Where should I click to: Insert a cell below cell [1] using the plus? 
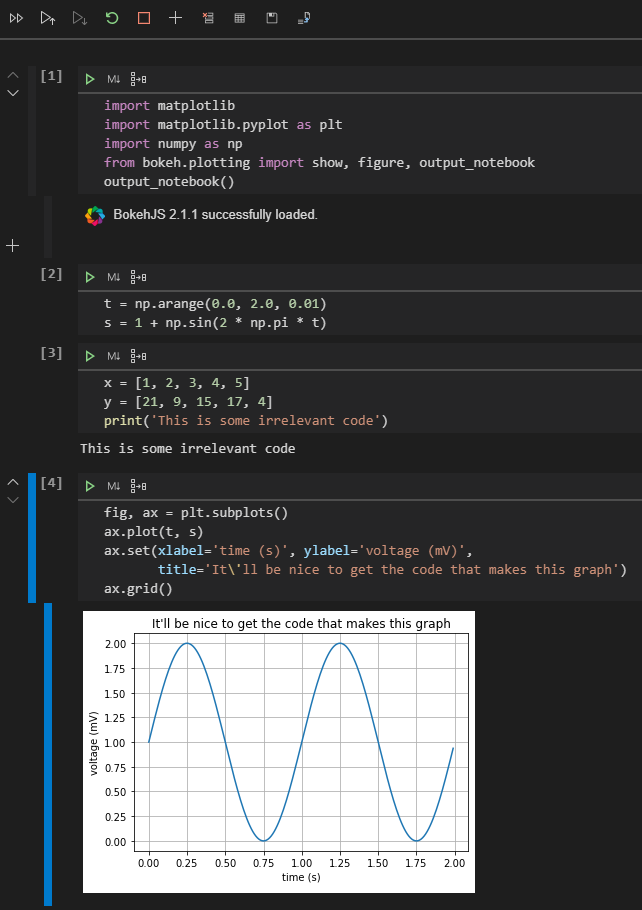click(x=12, y=245)
